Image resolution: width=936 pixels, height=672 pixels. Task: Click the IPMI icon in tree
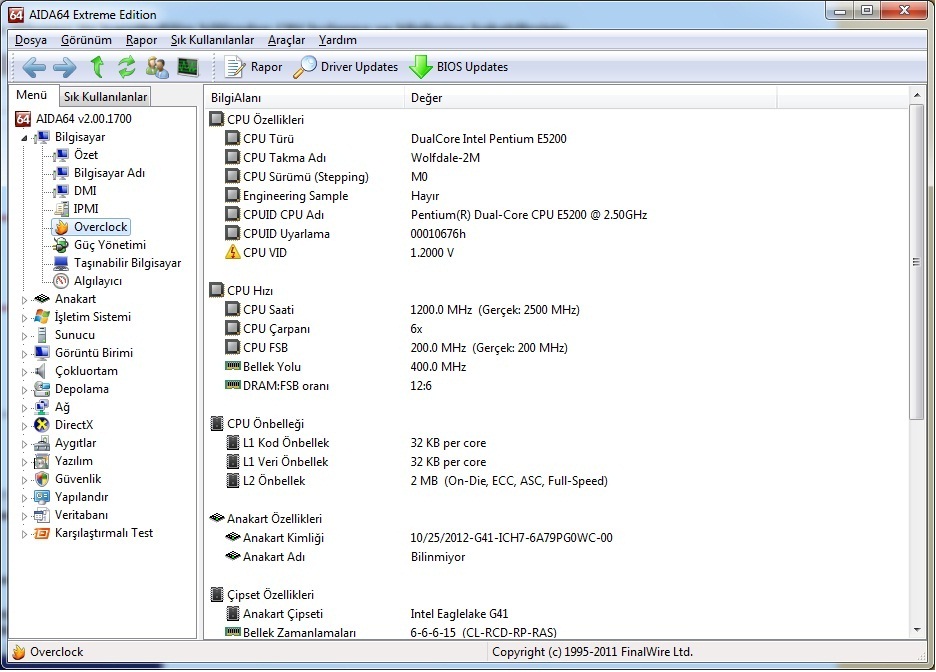click(61, 209)
